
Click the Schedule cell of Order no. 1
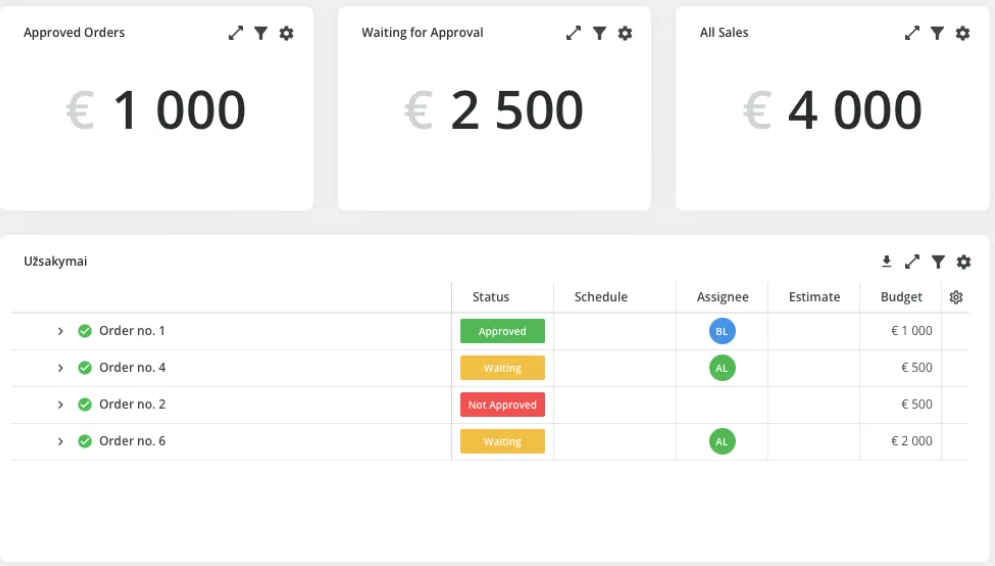tap(615, 331)
